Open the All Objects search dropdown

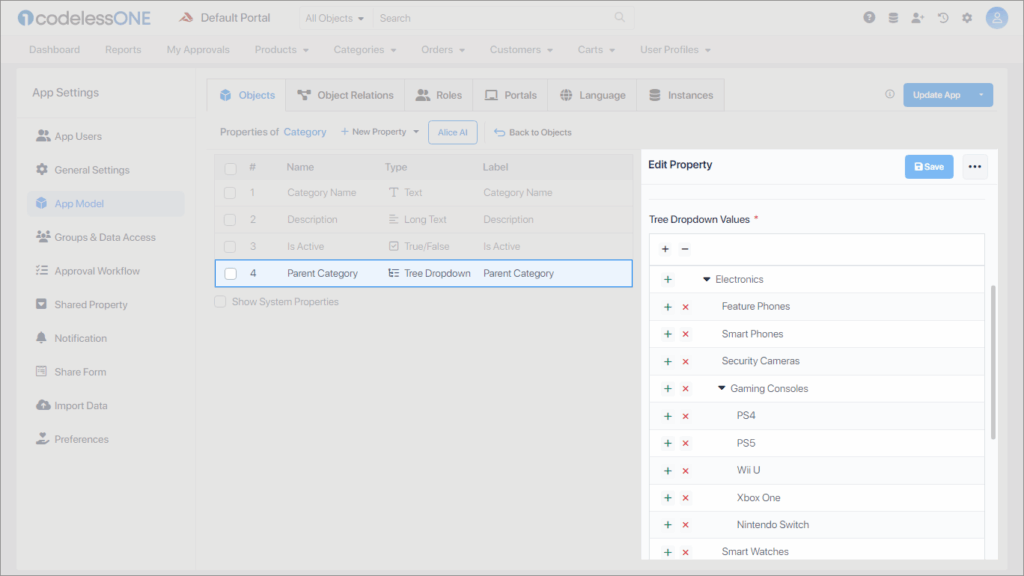(334, 18)
